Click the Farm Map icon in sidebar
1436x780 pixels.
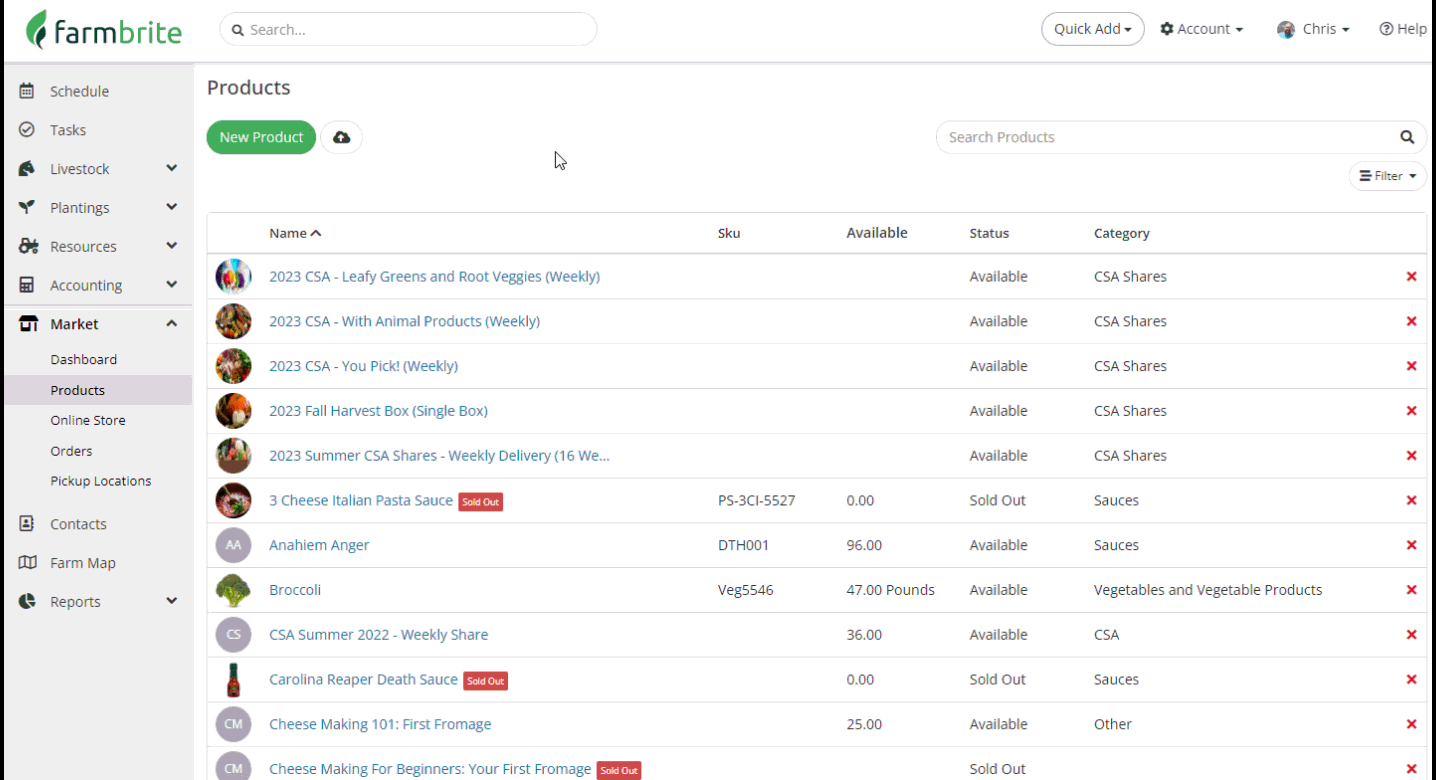tap(28, 563)
